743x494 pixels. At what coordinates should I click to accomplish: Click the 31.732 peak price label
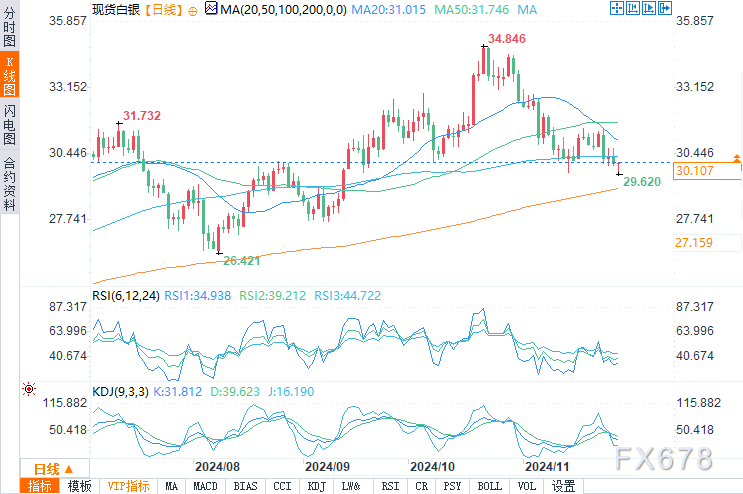click(142, 116)
